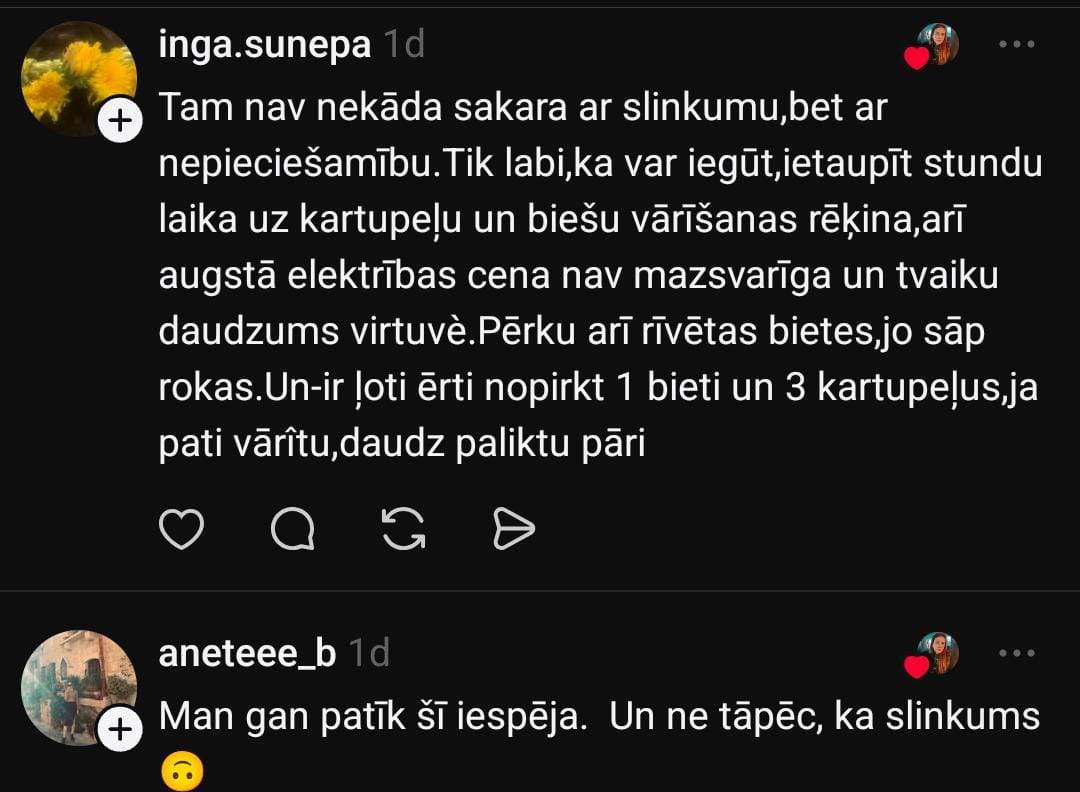Open the aneteee_b username link
This screenshot has height=792, width=1080.
(247, 654)
